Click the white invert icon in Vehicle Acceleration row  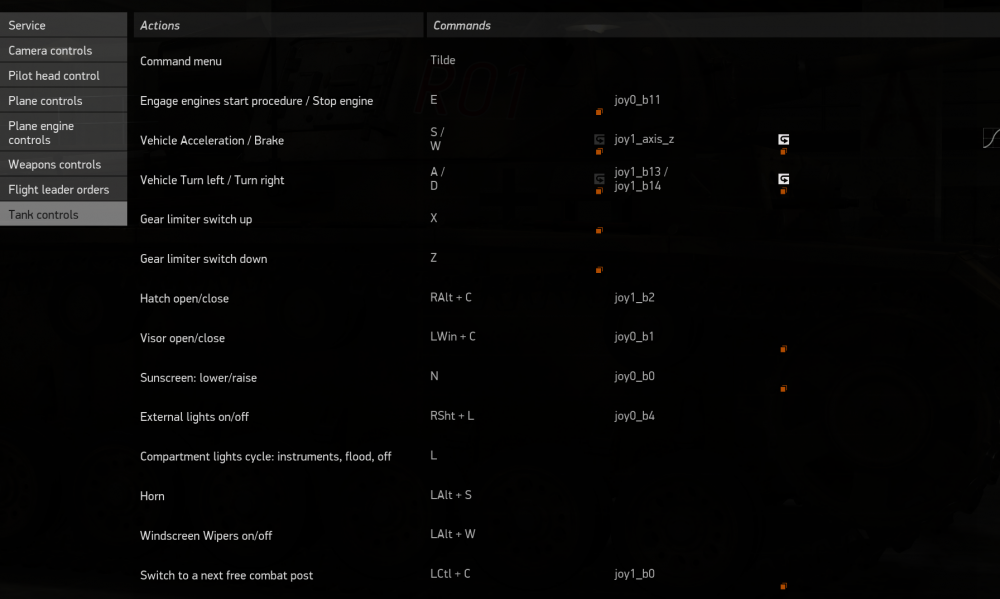tap(783, 140)
